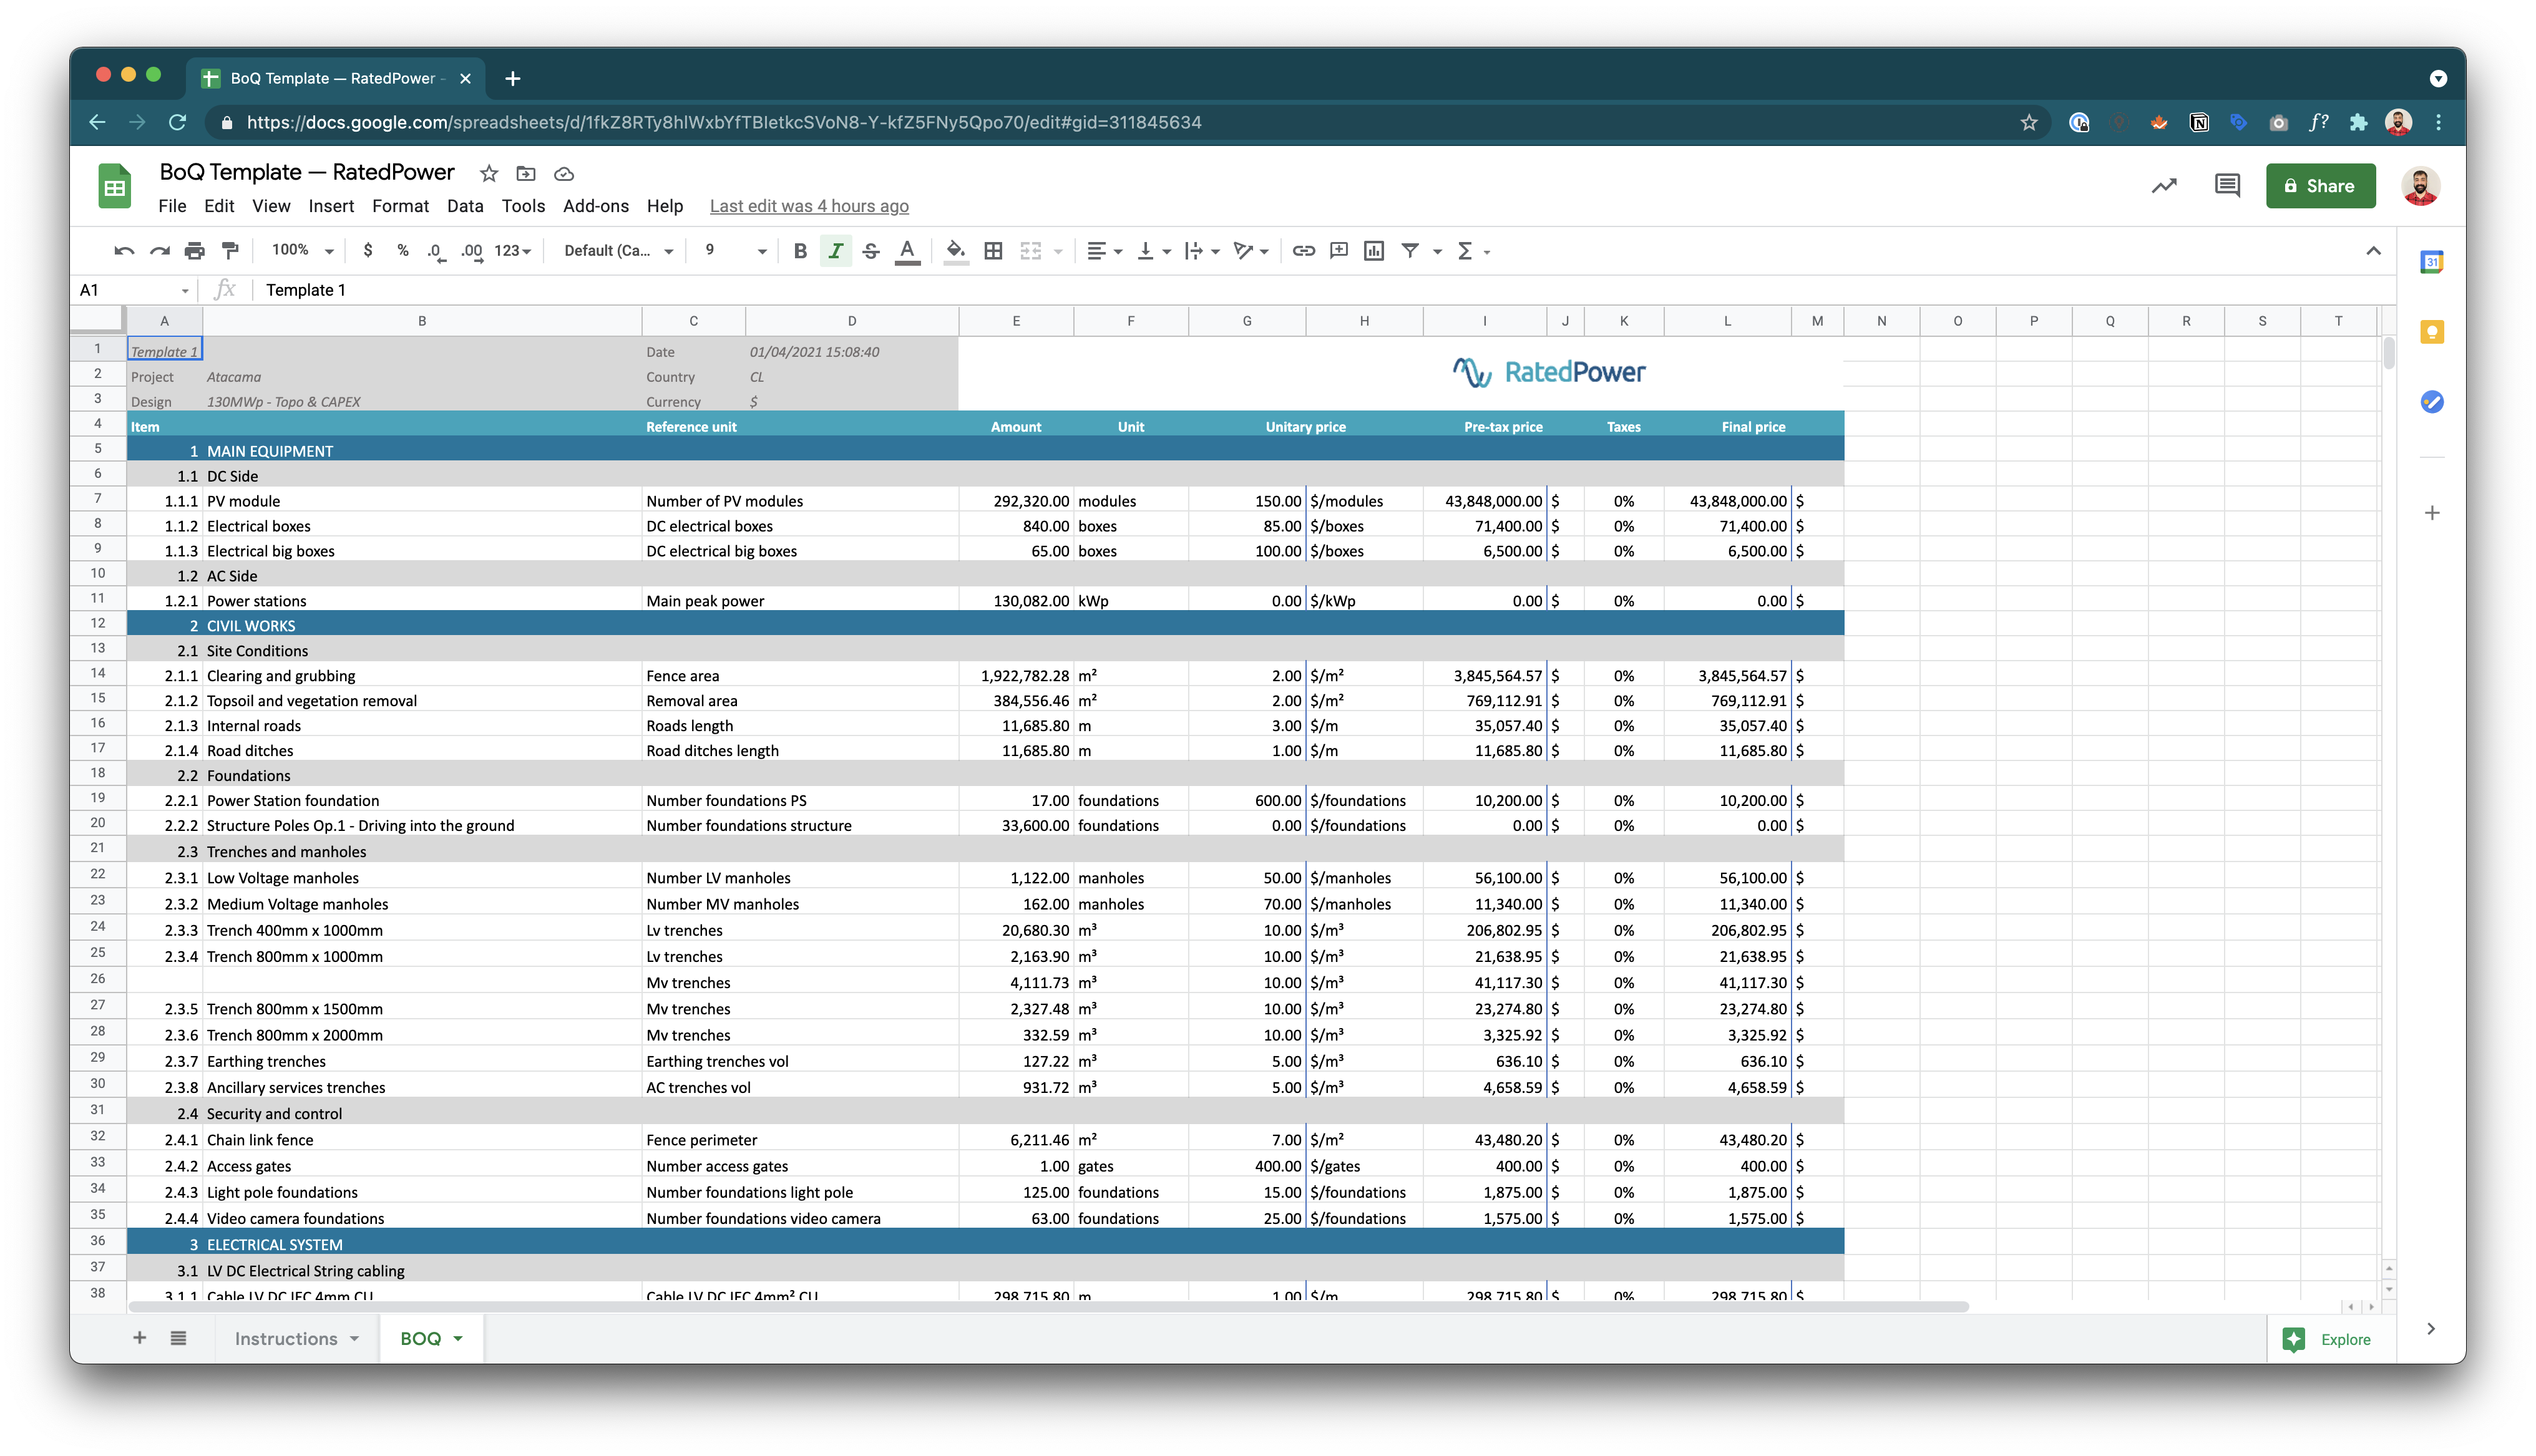The image size is (2536, 1456).
Task: Open the 'Last edit was 4 hours ago' link
Action: 809,206
